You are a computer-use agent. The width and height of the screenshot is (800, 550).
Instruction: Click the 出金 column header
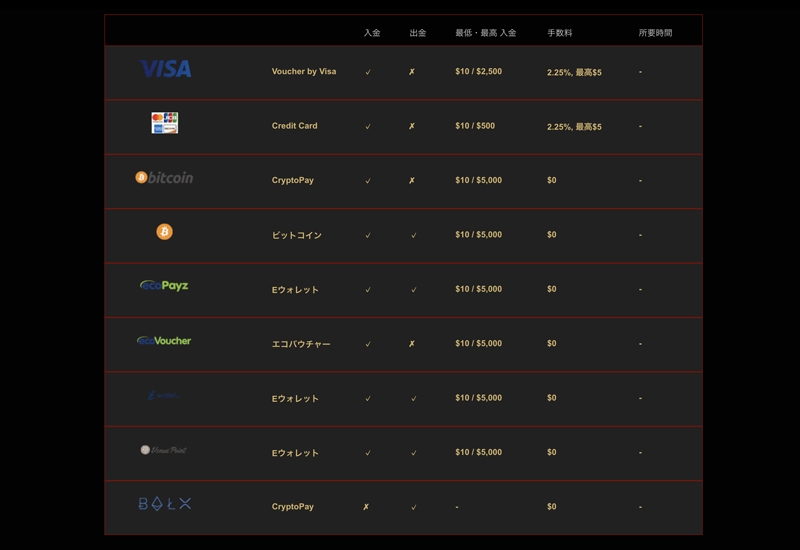pyautogui.click(x=418, y=33)
